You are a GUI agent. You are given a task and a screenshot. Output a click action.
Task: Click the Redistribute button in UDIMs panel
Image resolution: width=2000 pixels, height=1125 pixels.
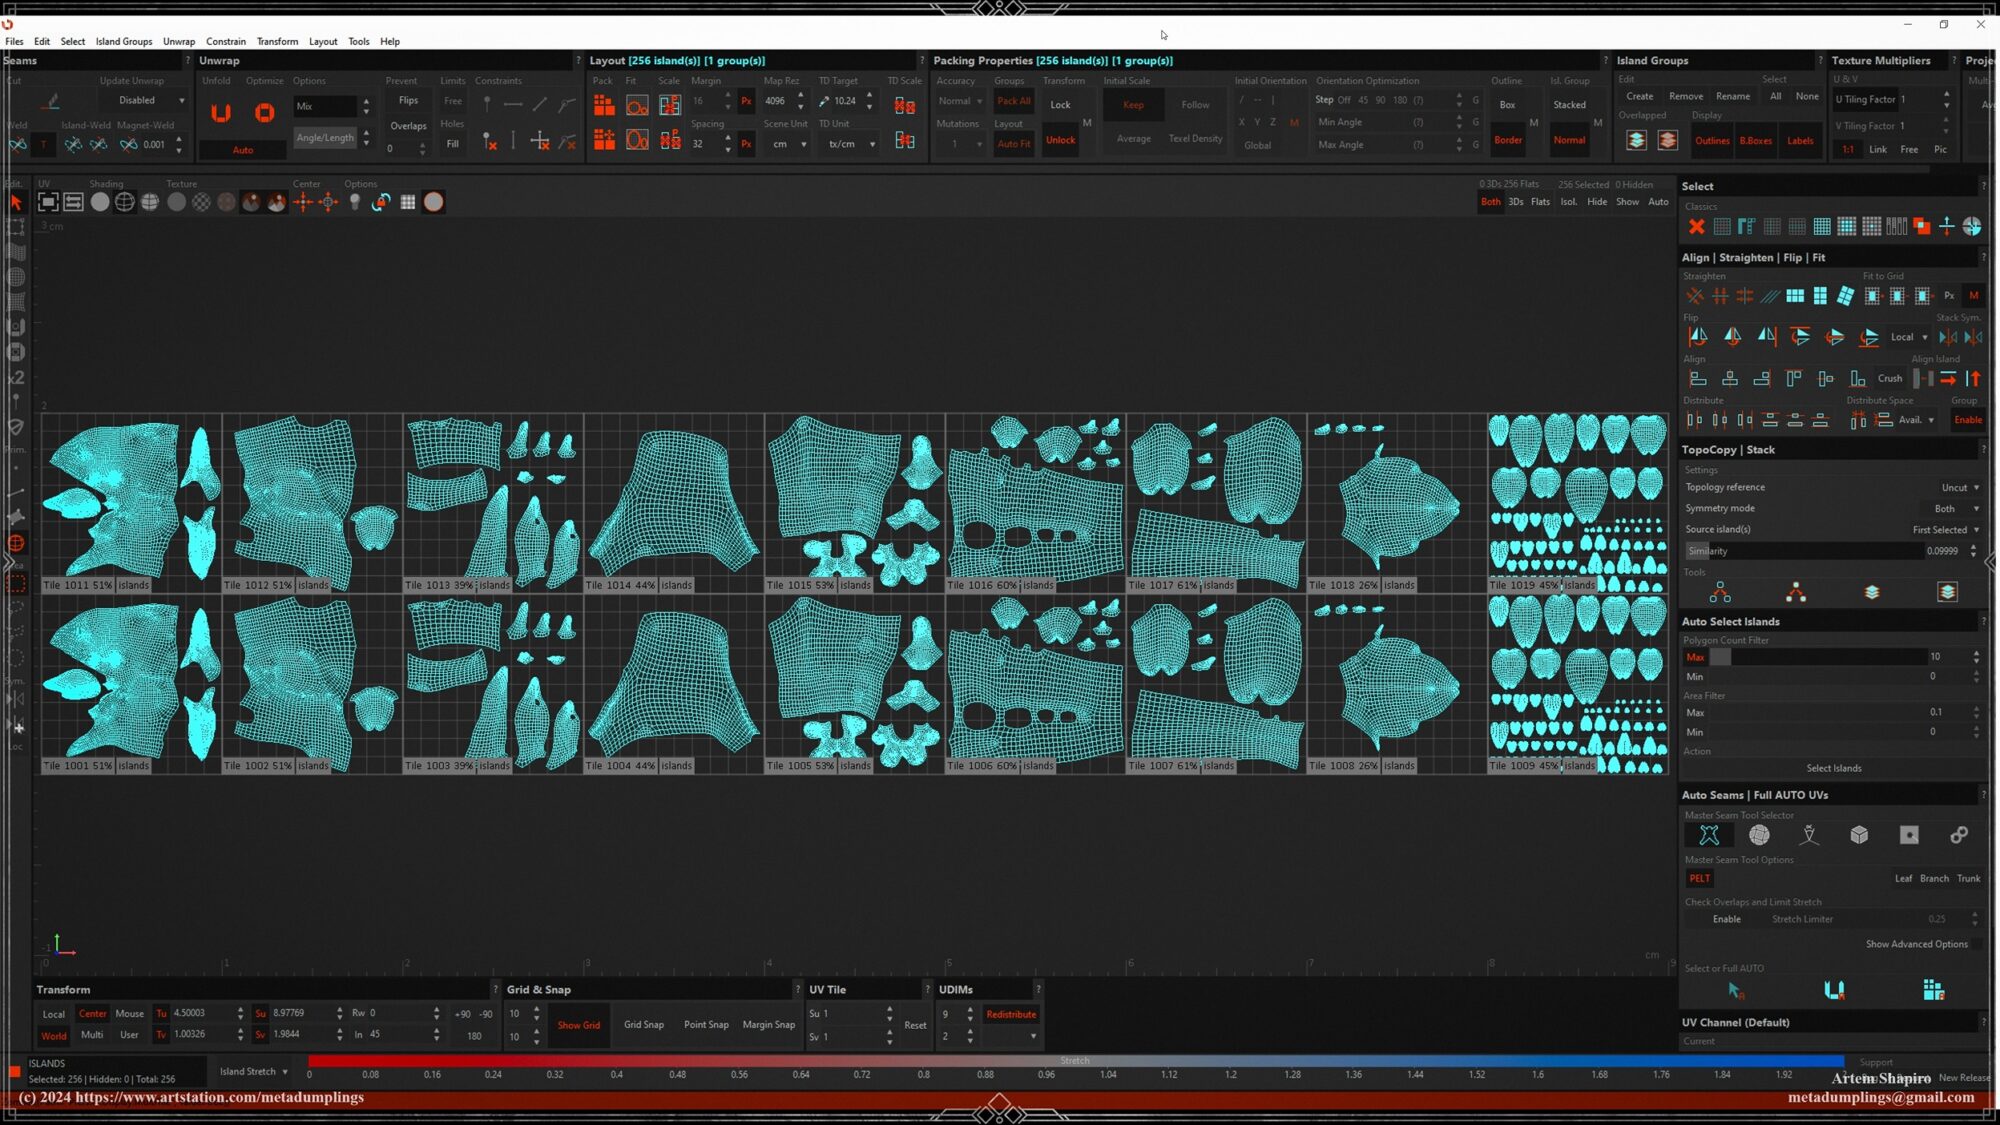click(x=1010, y=1015)
